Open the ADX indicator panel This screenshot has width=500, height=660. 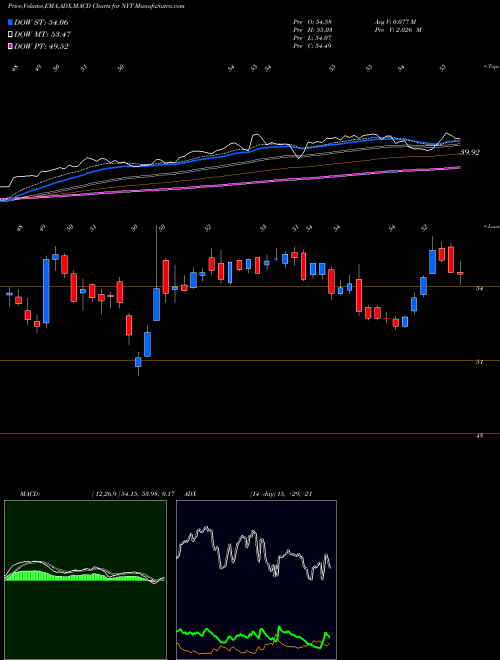256,580
